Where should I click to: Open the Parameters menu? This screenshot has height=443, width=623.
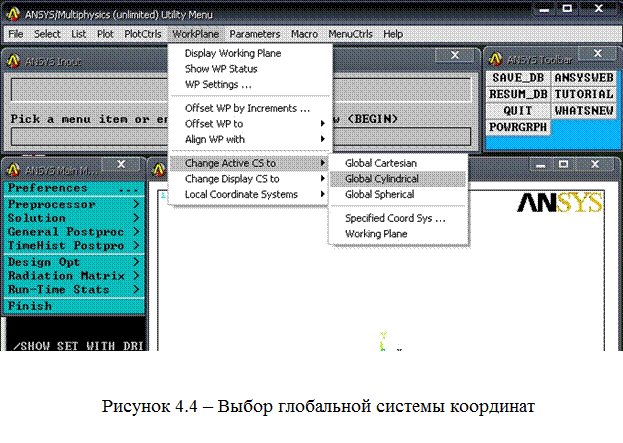[x=255, y=34]
